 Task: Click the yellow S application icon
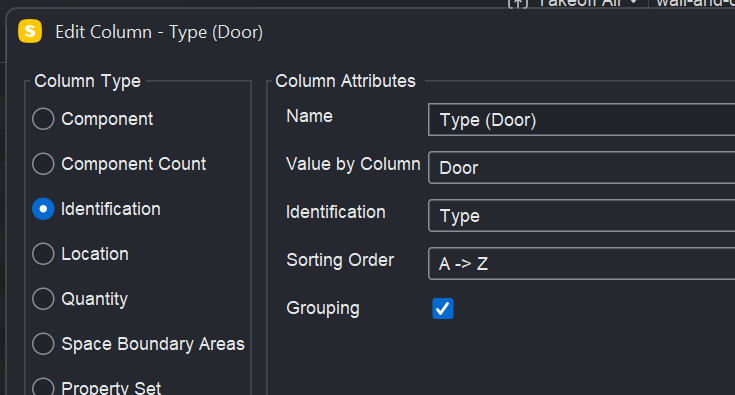click(x=30, y=31)
